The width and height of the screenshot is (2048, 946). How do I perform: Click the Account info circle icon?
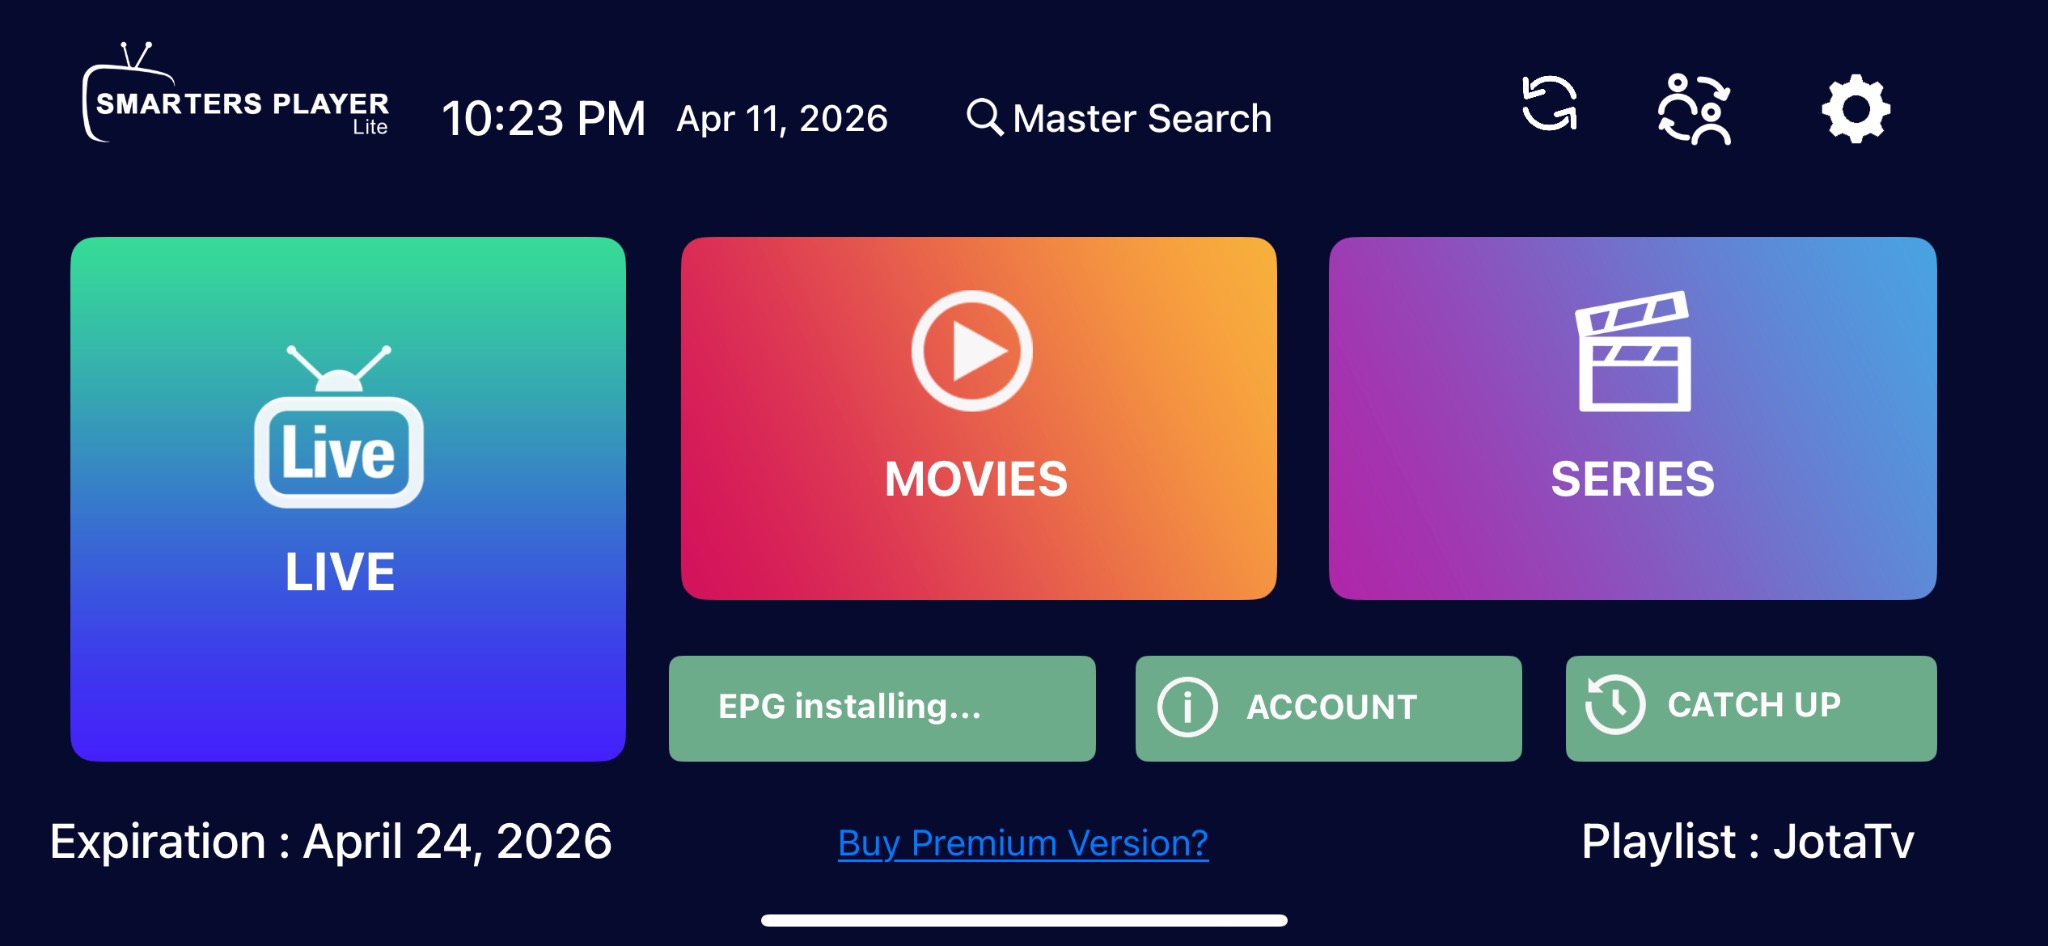pos(1187,707)
